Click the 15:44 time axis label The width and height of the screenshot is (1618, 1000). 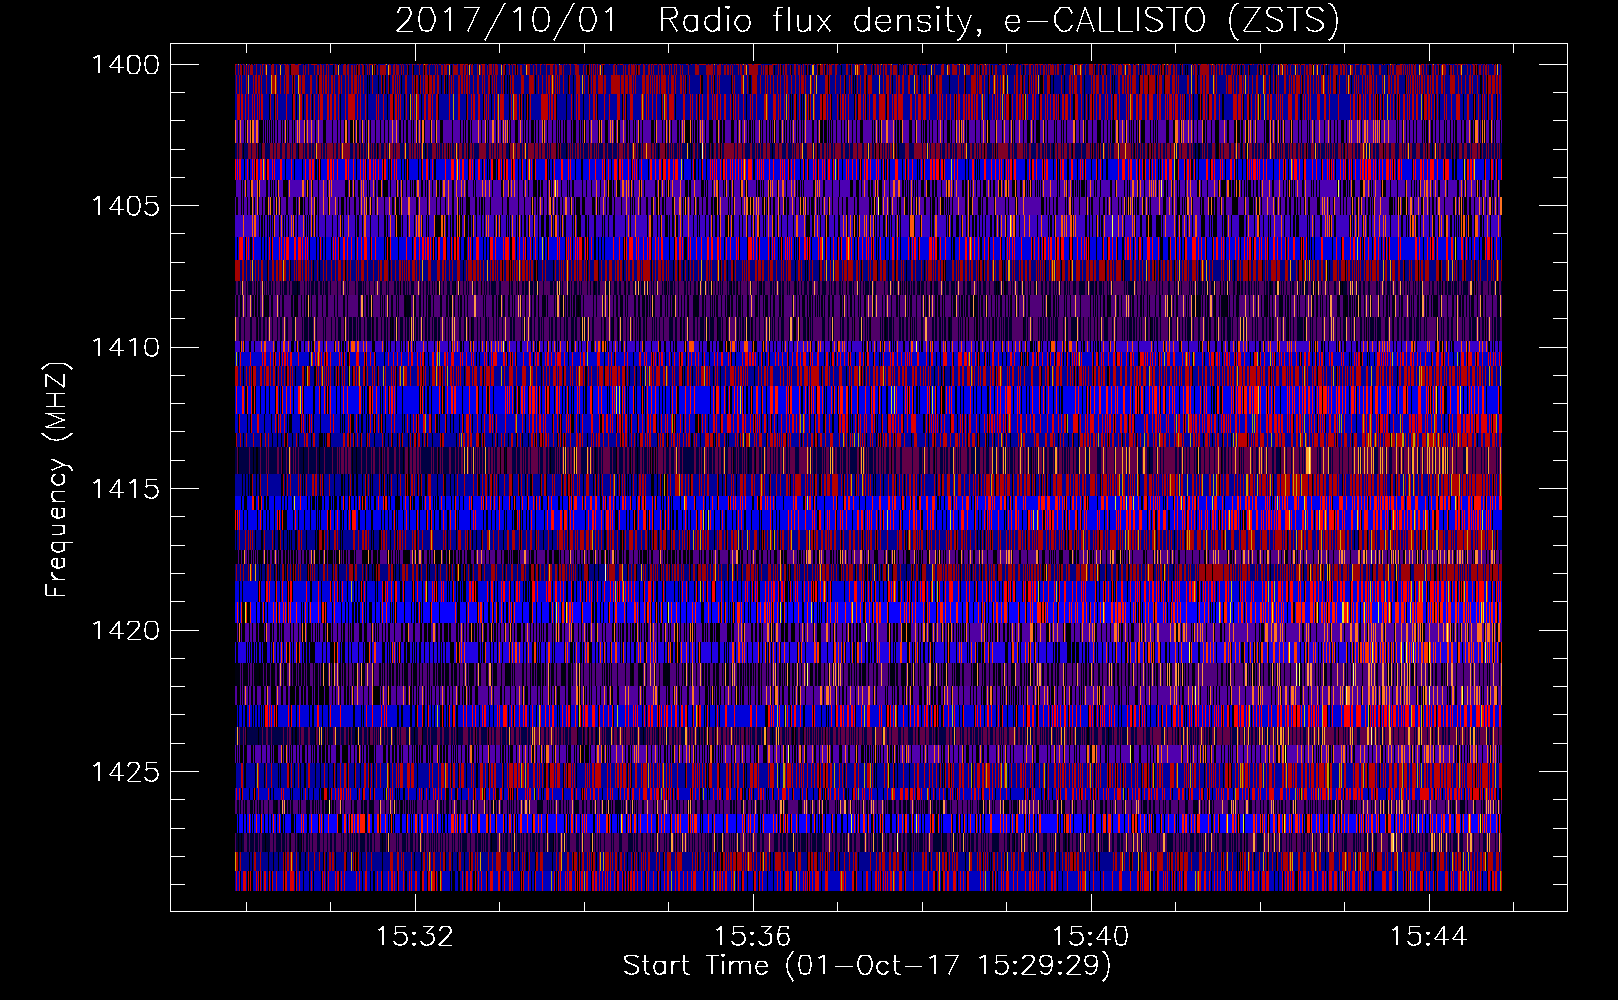pyautogui.click(x=1428, y=936)
